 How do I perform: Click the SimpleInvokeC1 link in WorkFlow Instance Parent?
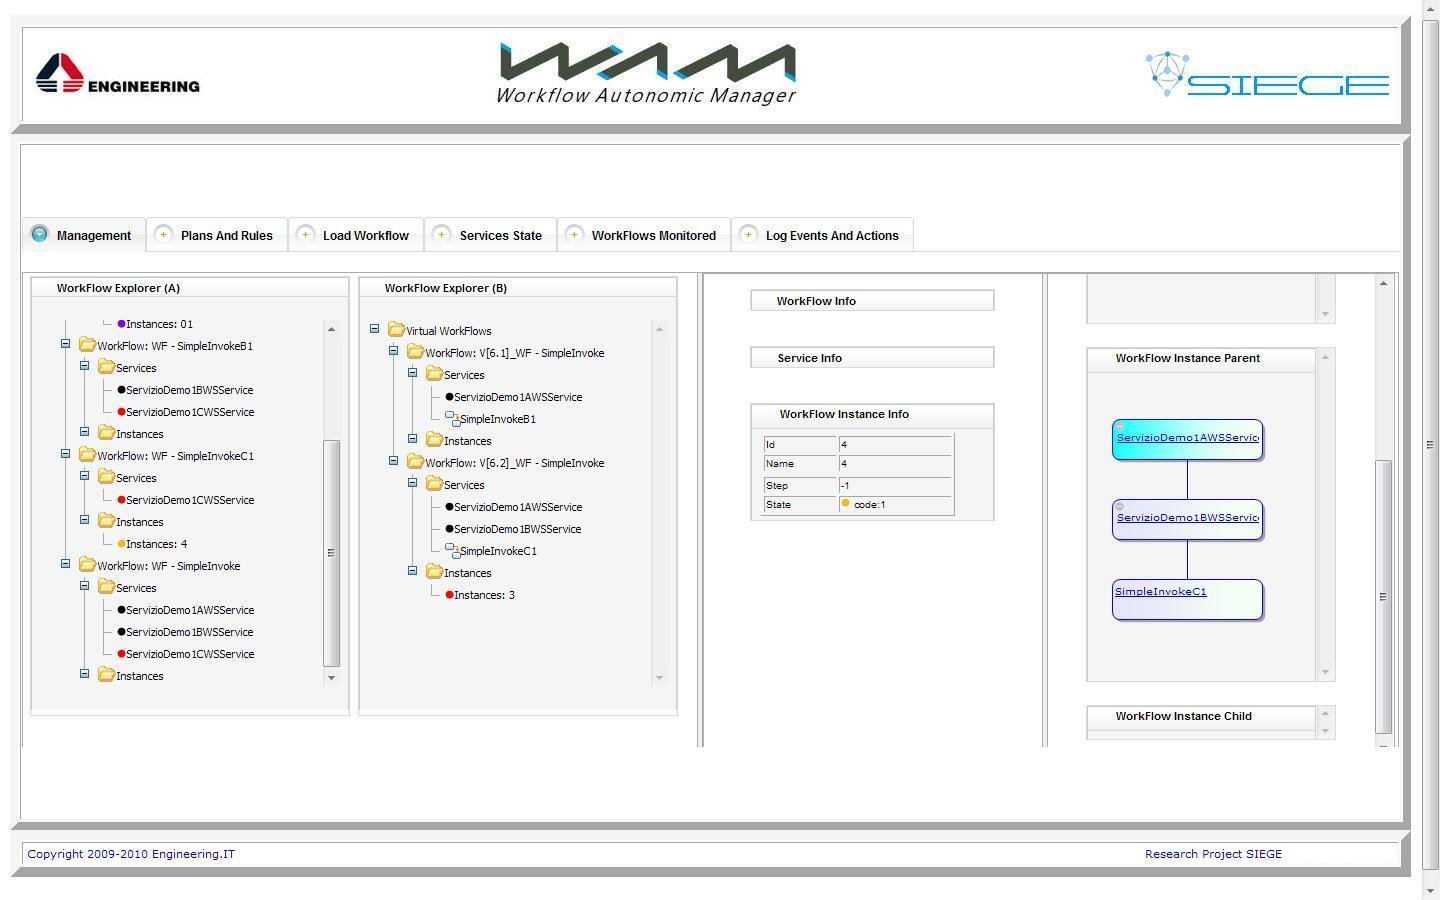click(1160, 591)
